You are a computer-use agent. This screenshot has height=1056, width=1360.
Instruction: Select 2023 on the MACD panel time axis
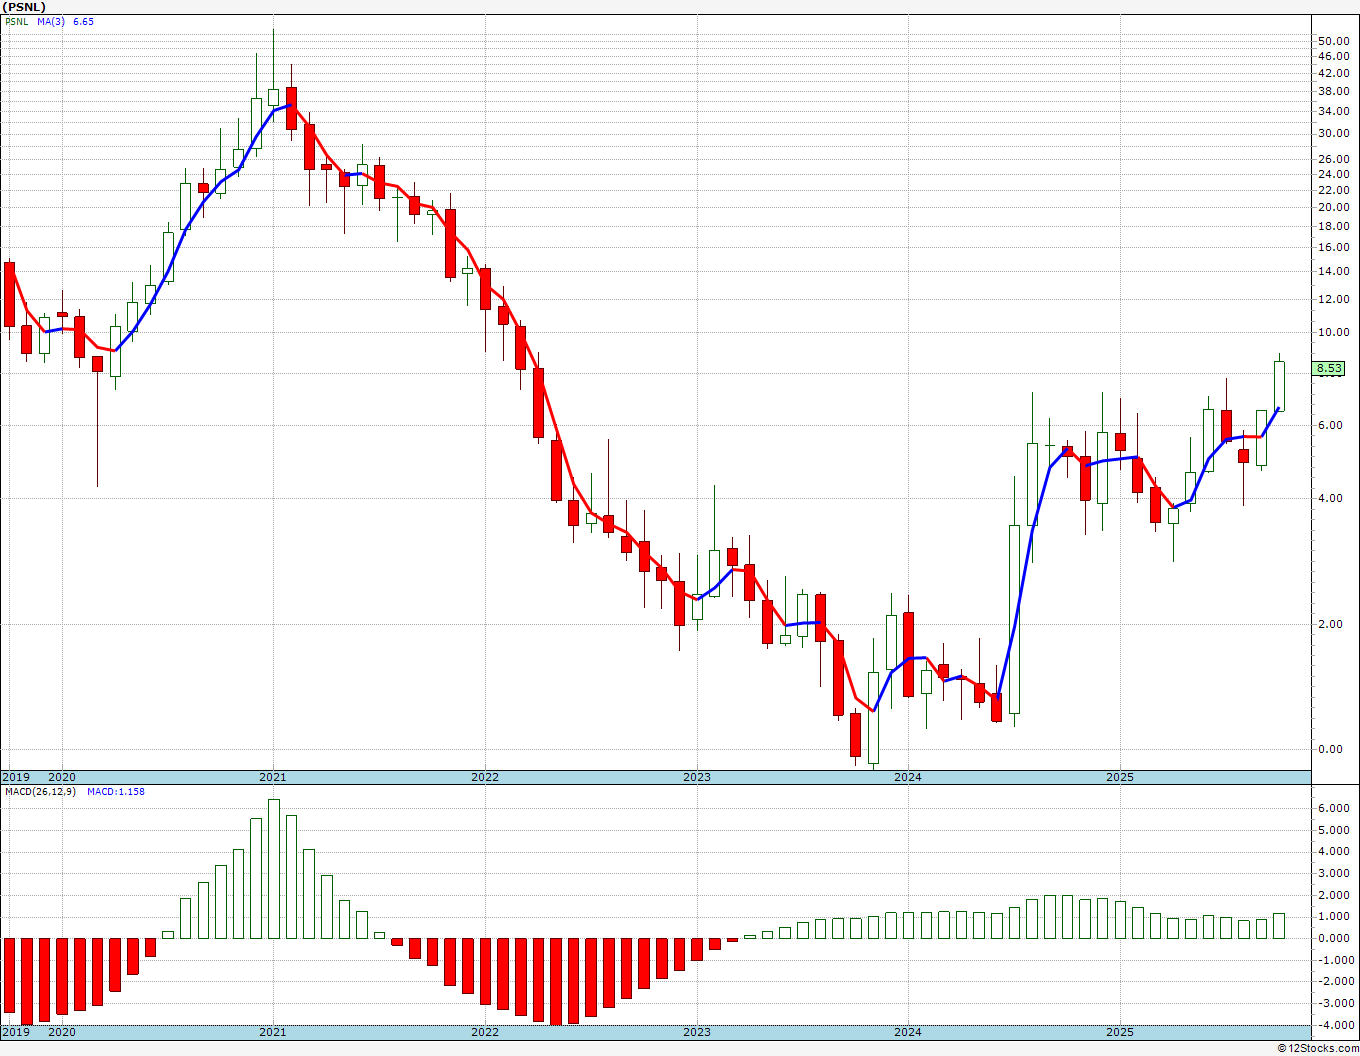point(697,1032)
